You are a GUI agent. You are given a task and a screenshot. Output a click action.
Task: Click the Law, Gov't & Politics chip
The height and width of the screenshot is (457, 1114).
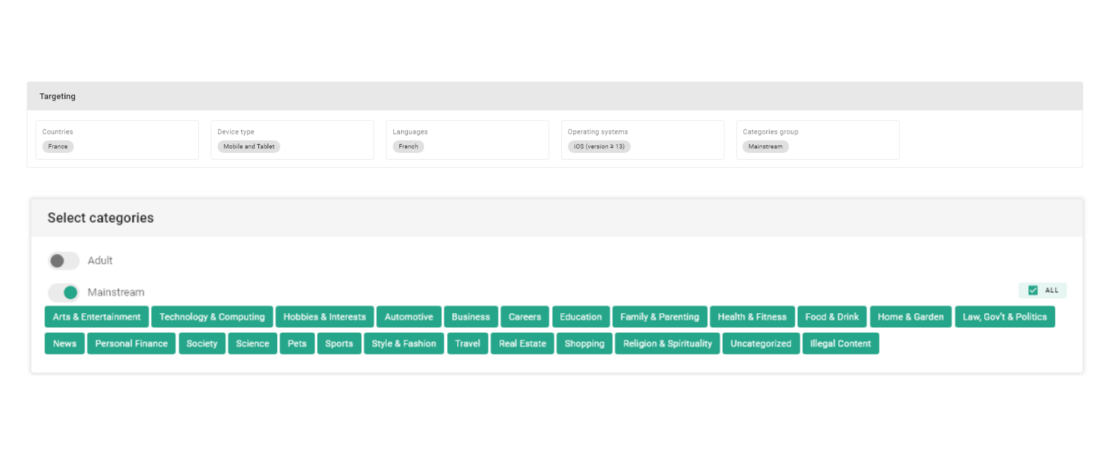tap(1004, 317)
